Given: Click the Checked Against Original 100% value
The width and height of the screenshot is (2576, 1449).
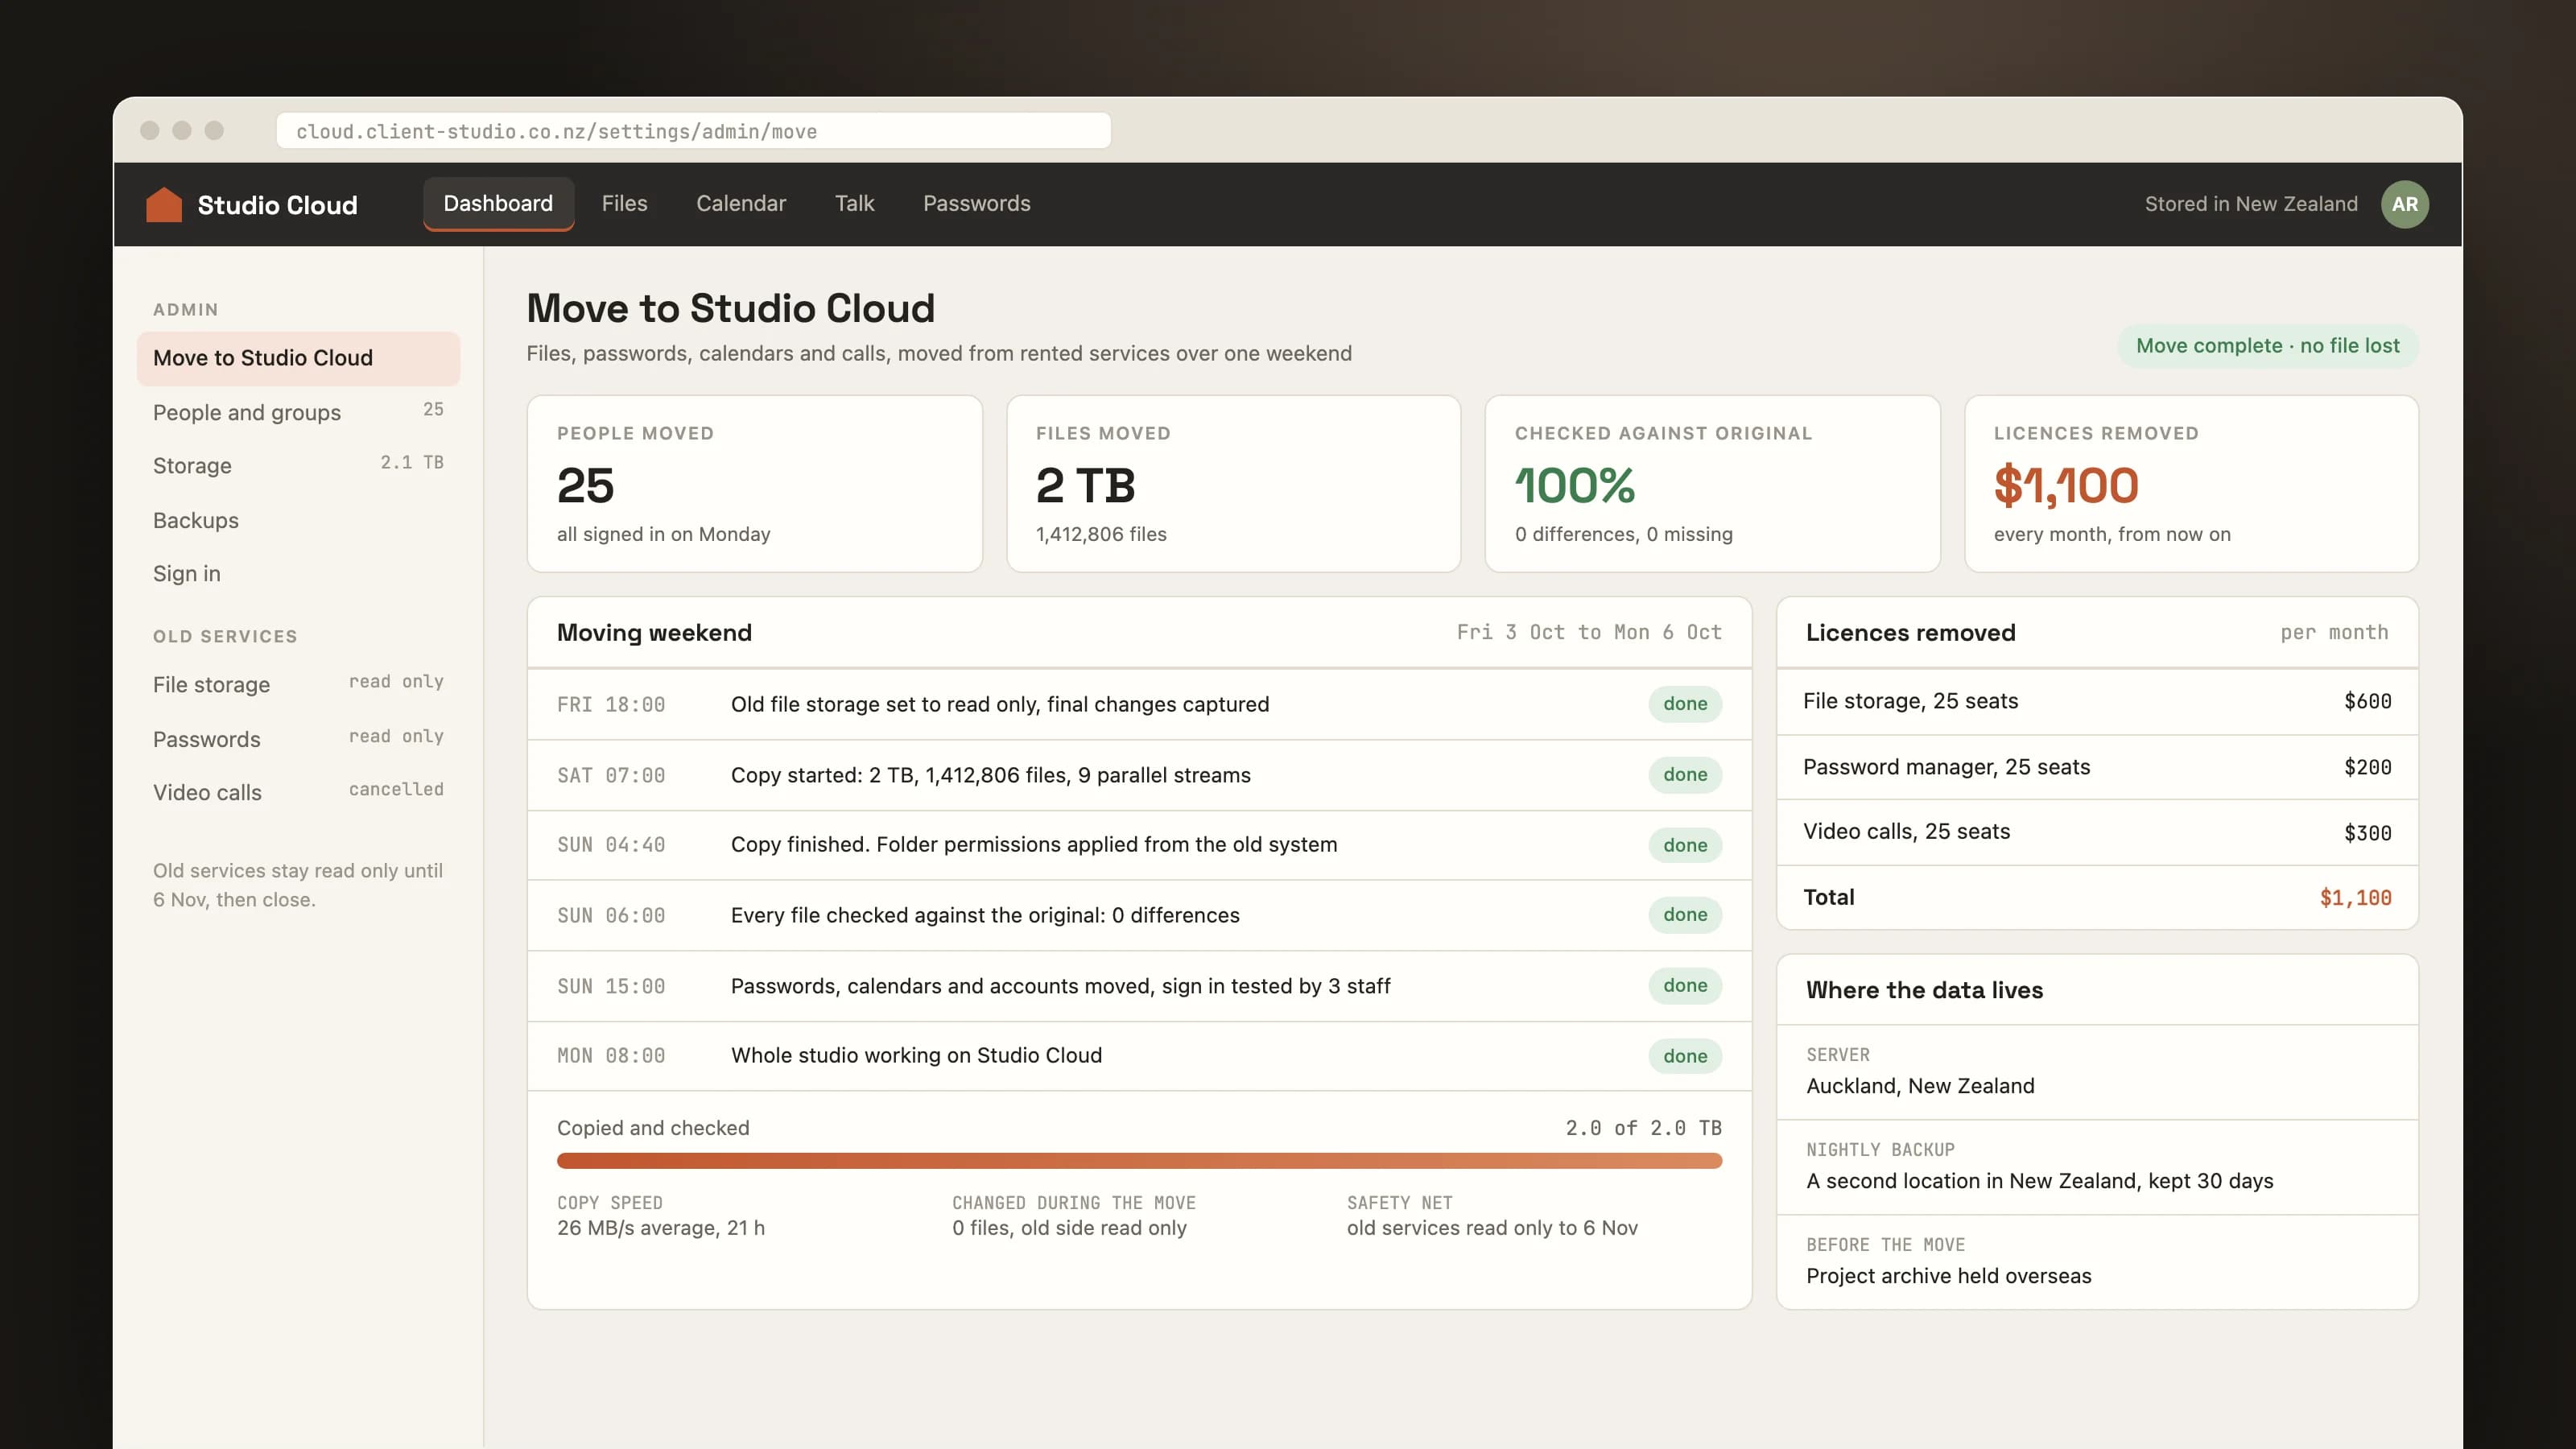Looking at the screenshot, I should click(x=1574, y=486).
